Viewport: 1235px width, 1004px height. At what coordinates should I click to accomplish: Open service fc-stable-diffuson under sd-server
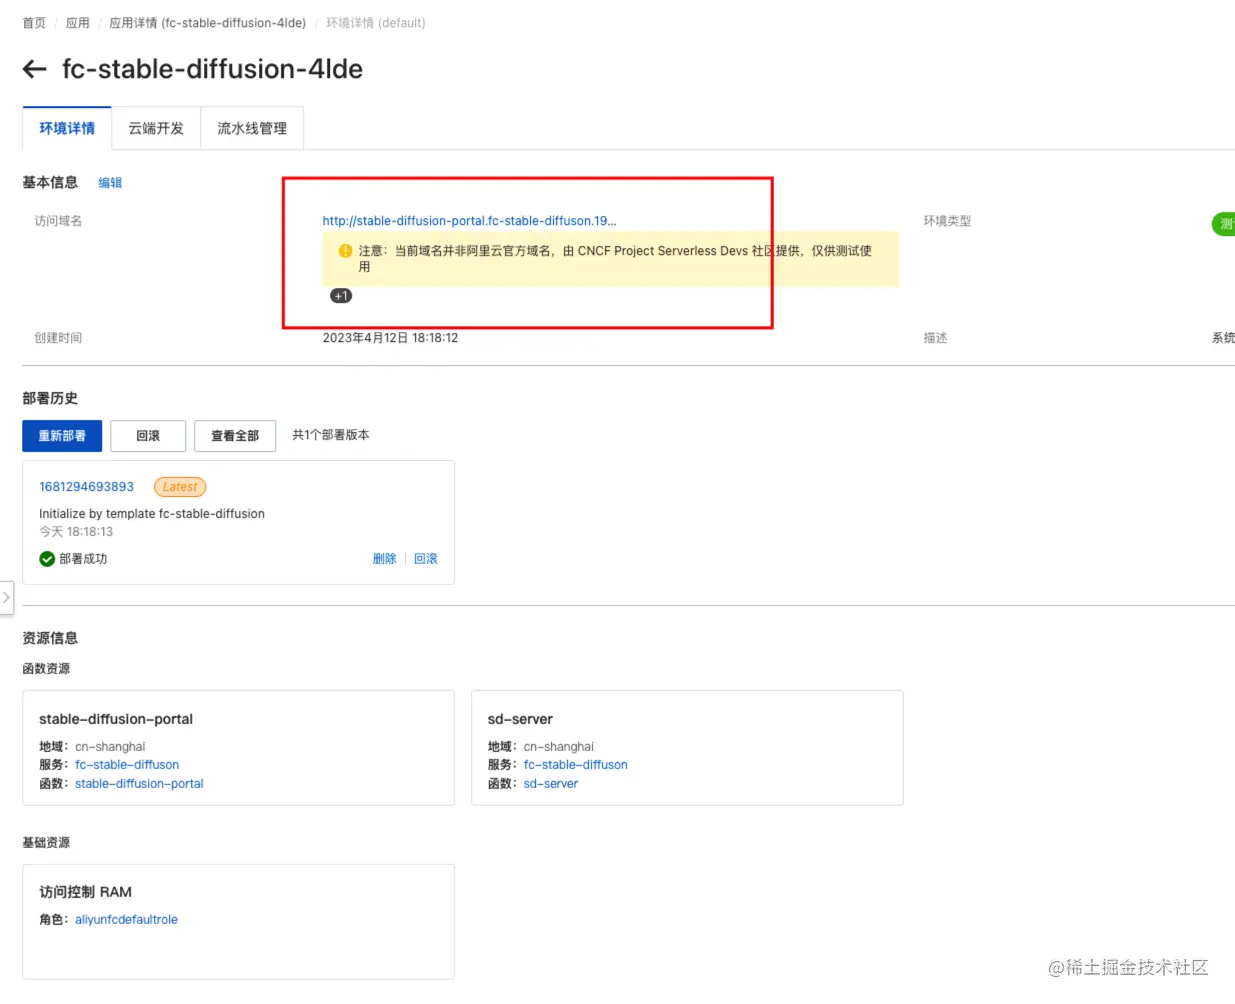coord(576,765)
